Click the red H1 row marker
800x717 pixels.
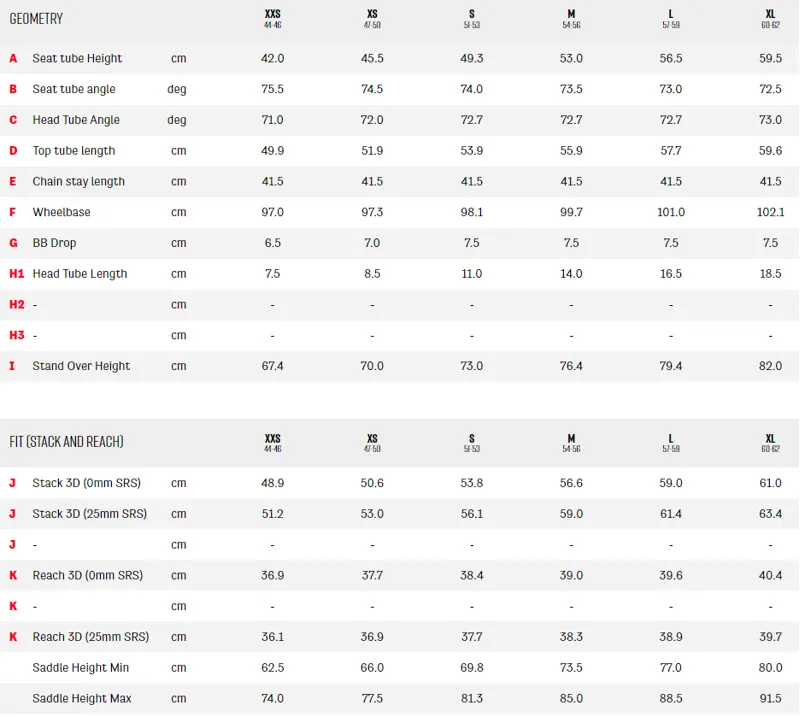click(16, 274)
